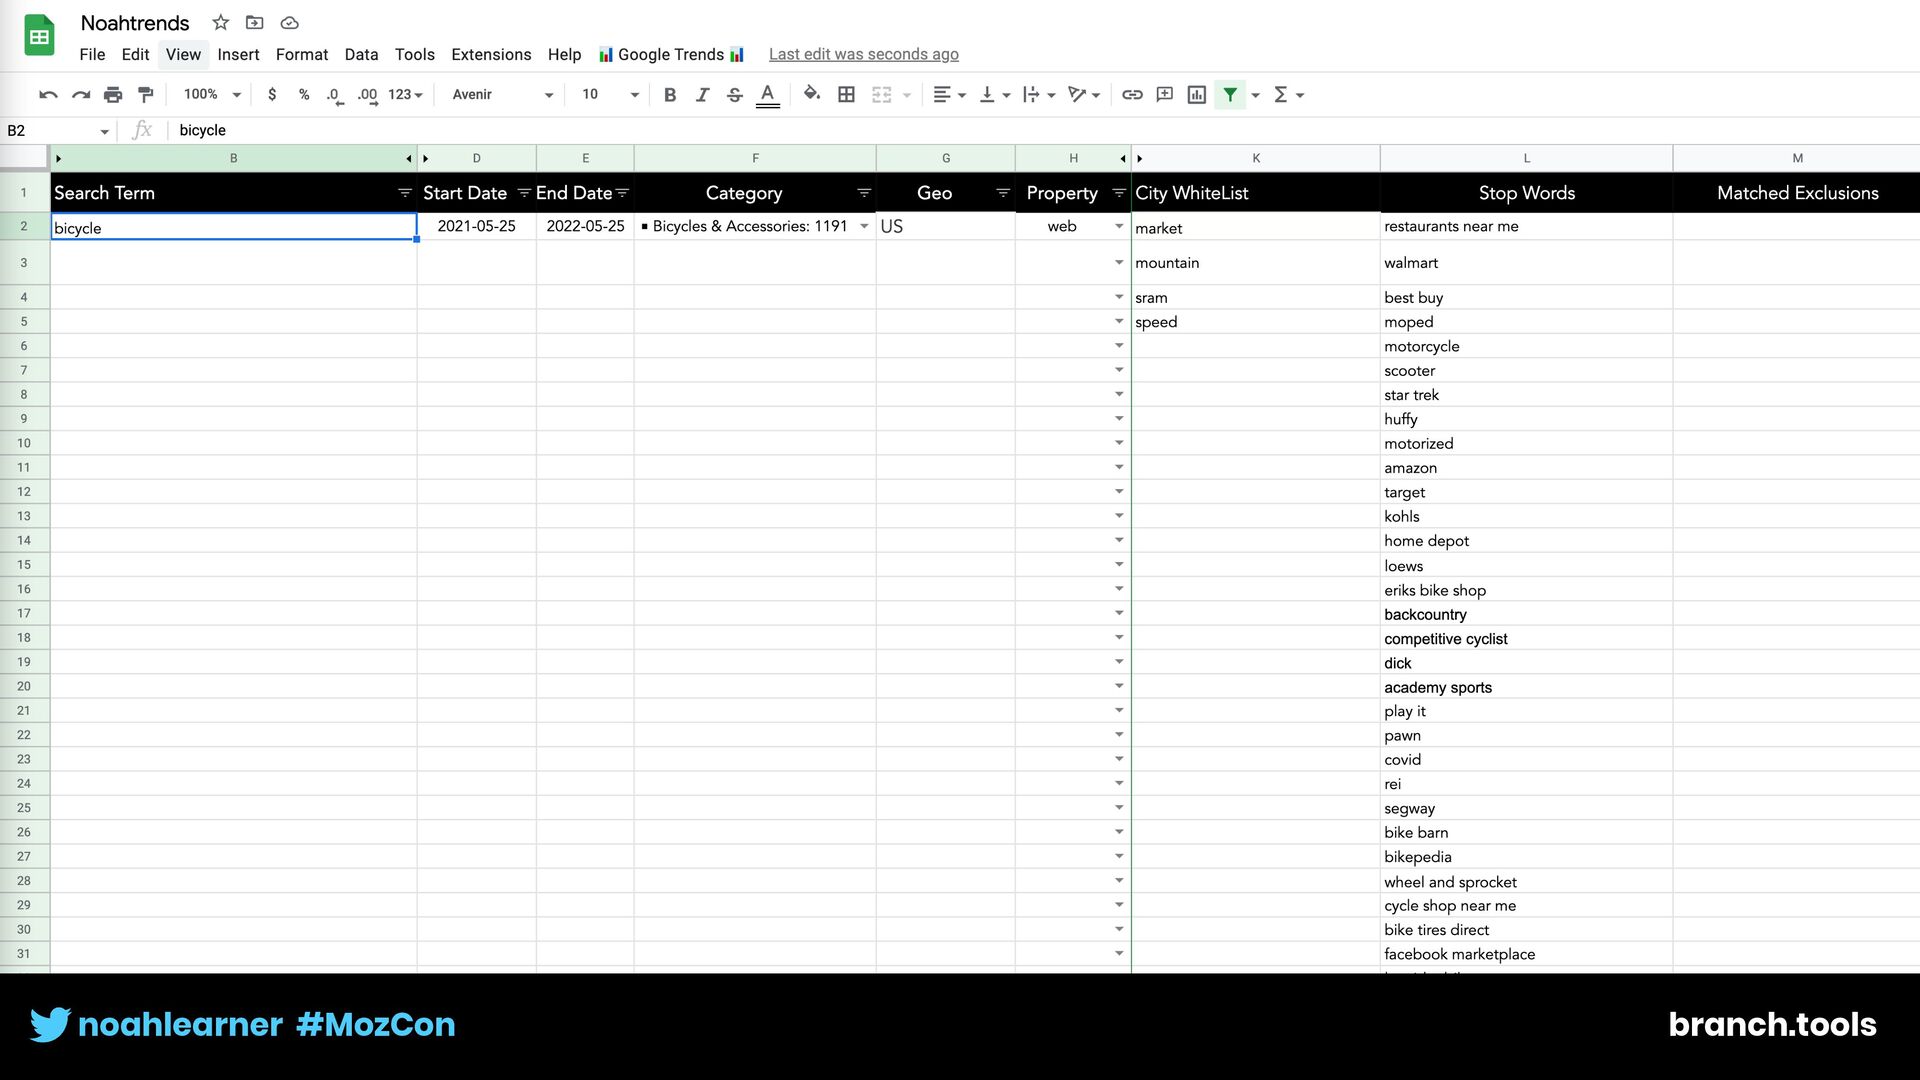Screen dimensions: 1920x1080
Task: Toggle the green filter button
Action: (x=1230, y=95)
